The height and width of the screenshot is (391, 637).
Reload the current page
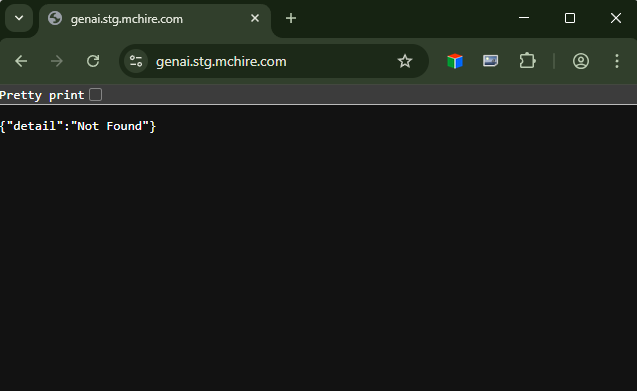[93, 61]
